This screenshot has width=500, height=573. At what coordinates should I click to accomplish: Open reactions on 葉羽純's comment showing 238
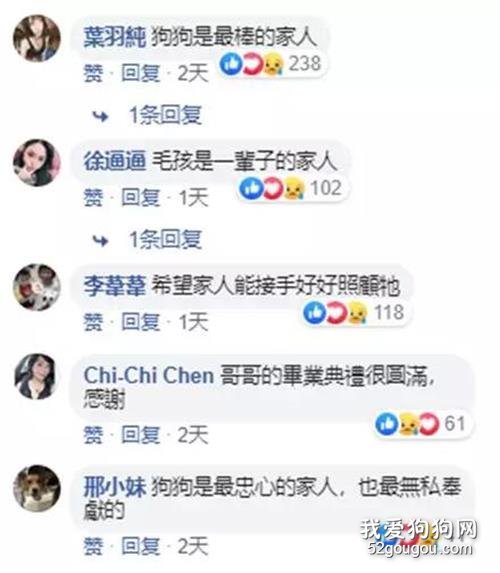click(271, 64)
